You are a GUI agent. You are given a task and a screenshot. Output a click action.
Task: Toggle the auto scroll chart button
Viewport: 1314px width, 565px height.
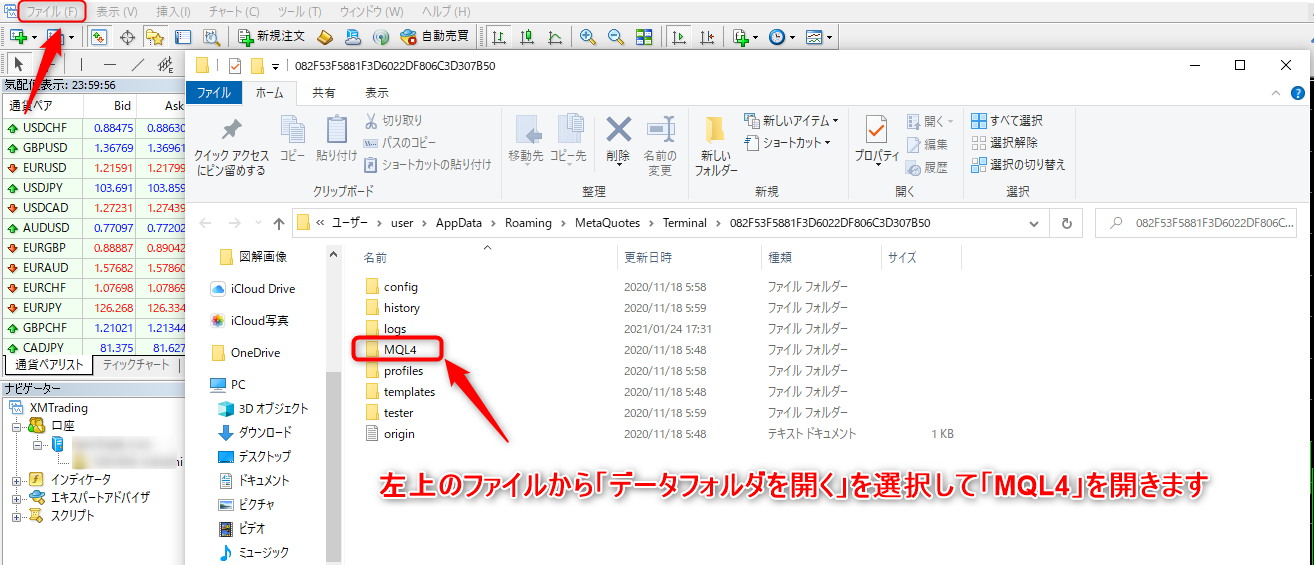point(679,37)
